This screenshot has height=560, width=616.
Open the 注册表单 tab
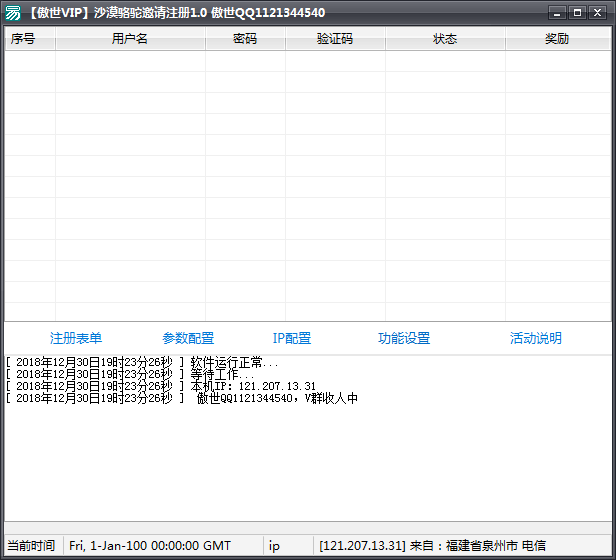76,338
